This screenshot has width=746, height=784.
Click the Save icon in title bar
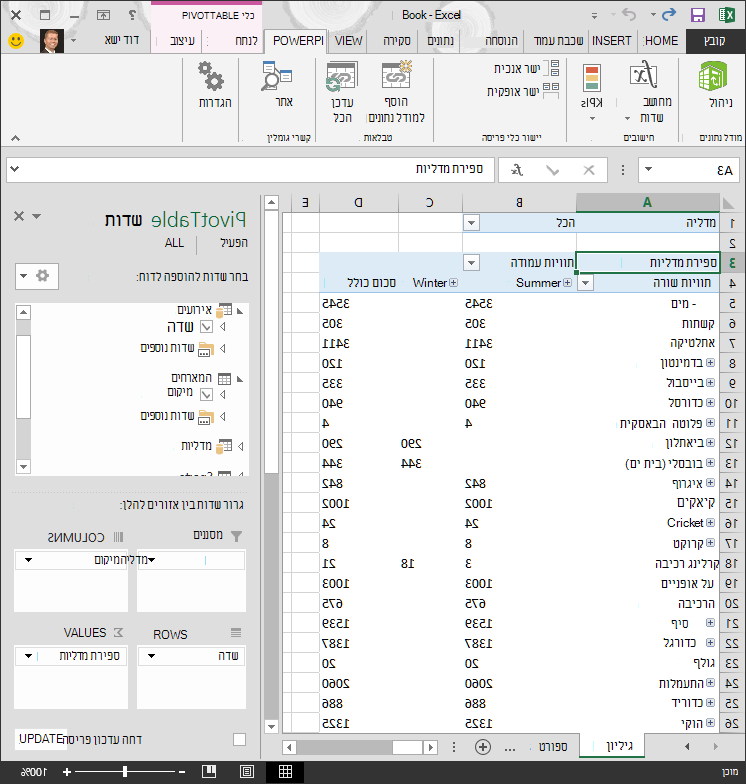coord(698,15)
